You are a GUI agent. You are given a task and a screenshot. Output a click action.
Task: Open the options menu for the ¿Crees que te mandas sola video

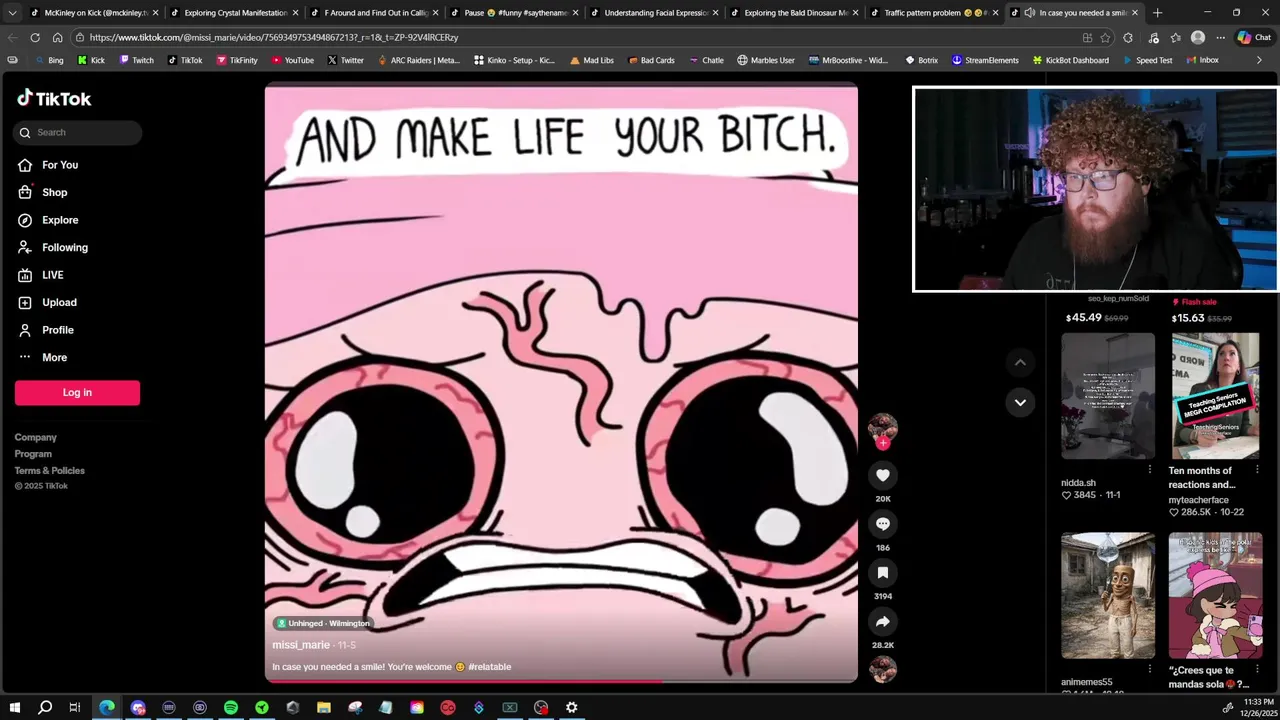(1257, 670)
